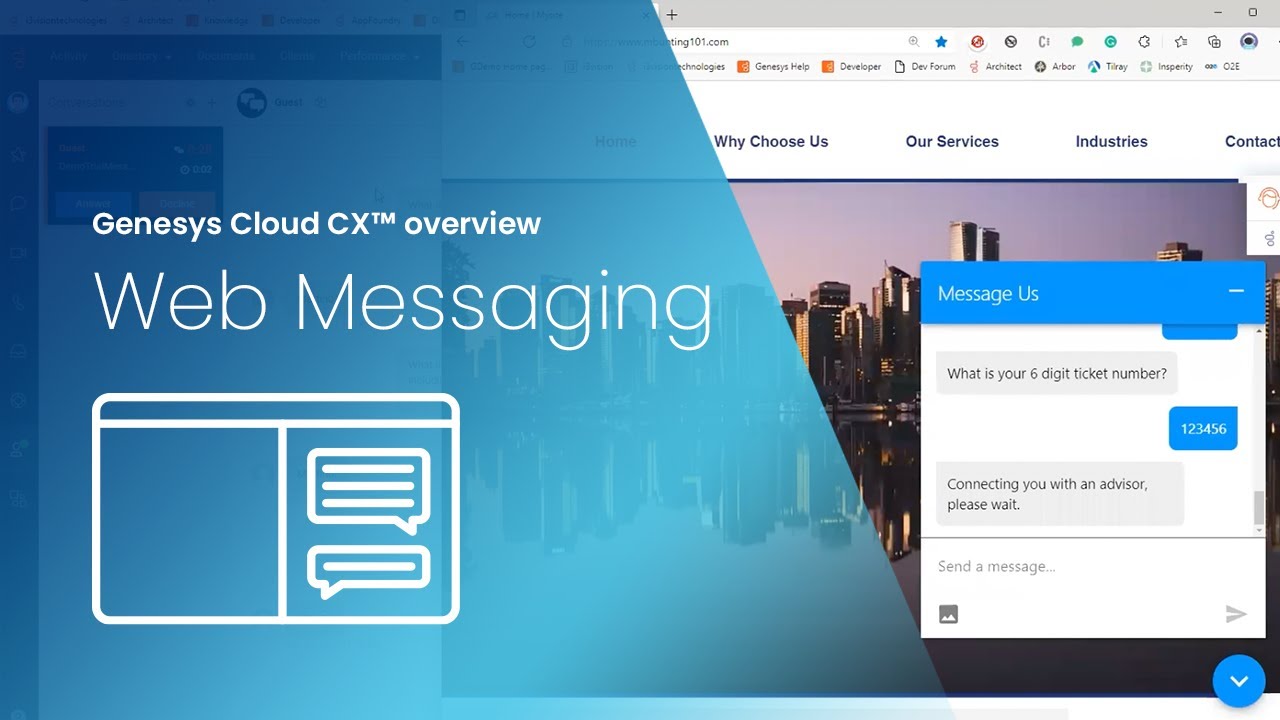Image resolution: width=1280 pixels, height=720 pixels.
Task: Open the zoom magnifier icon in address bar
Action: coord(913,42)
